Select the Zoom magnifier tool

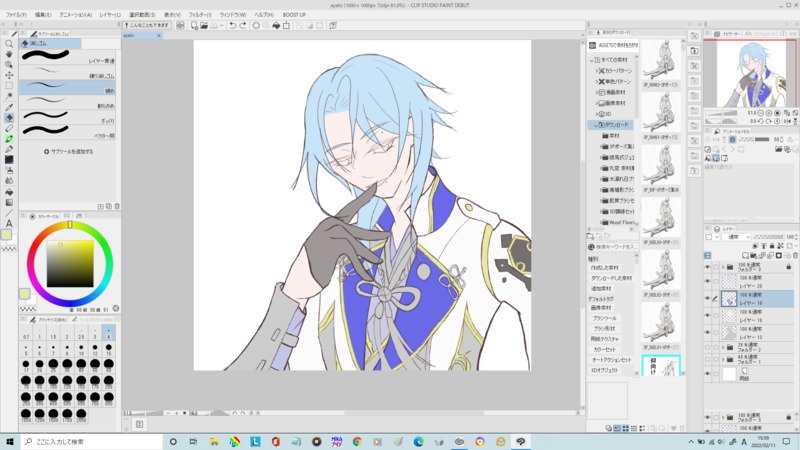(9, 44)
